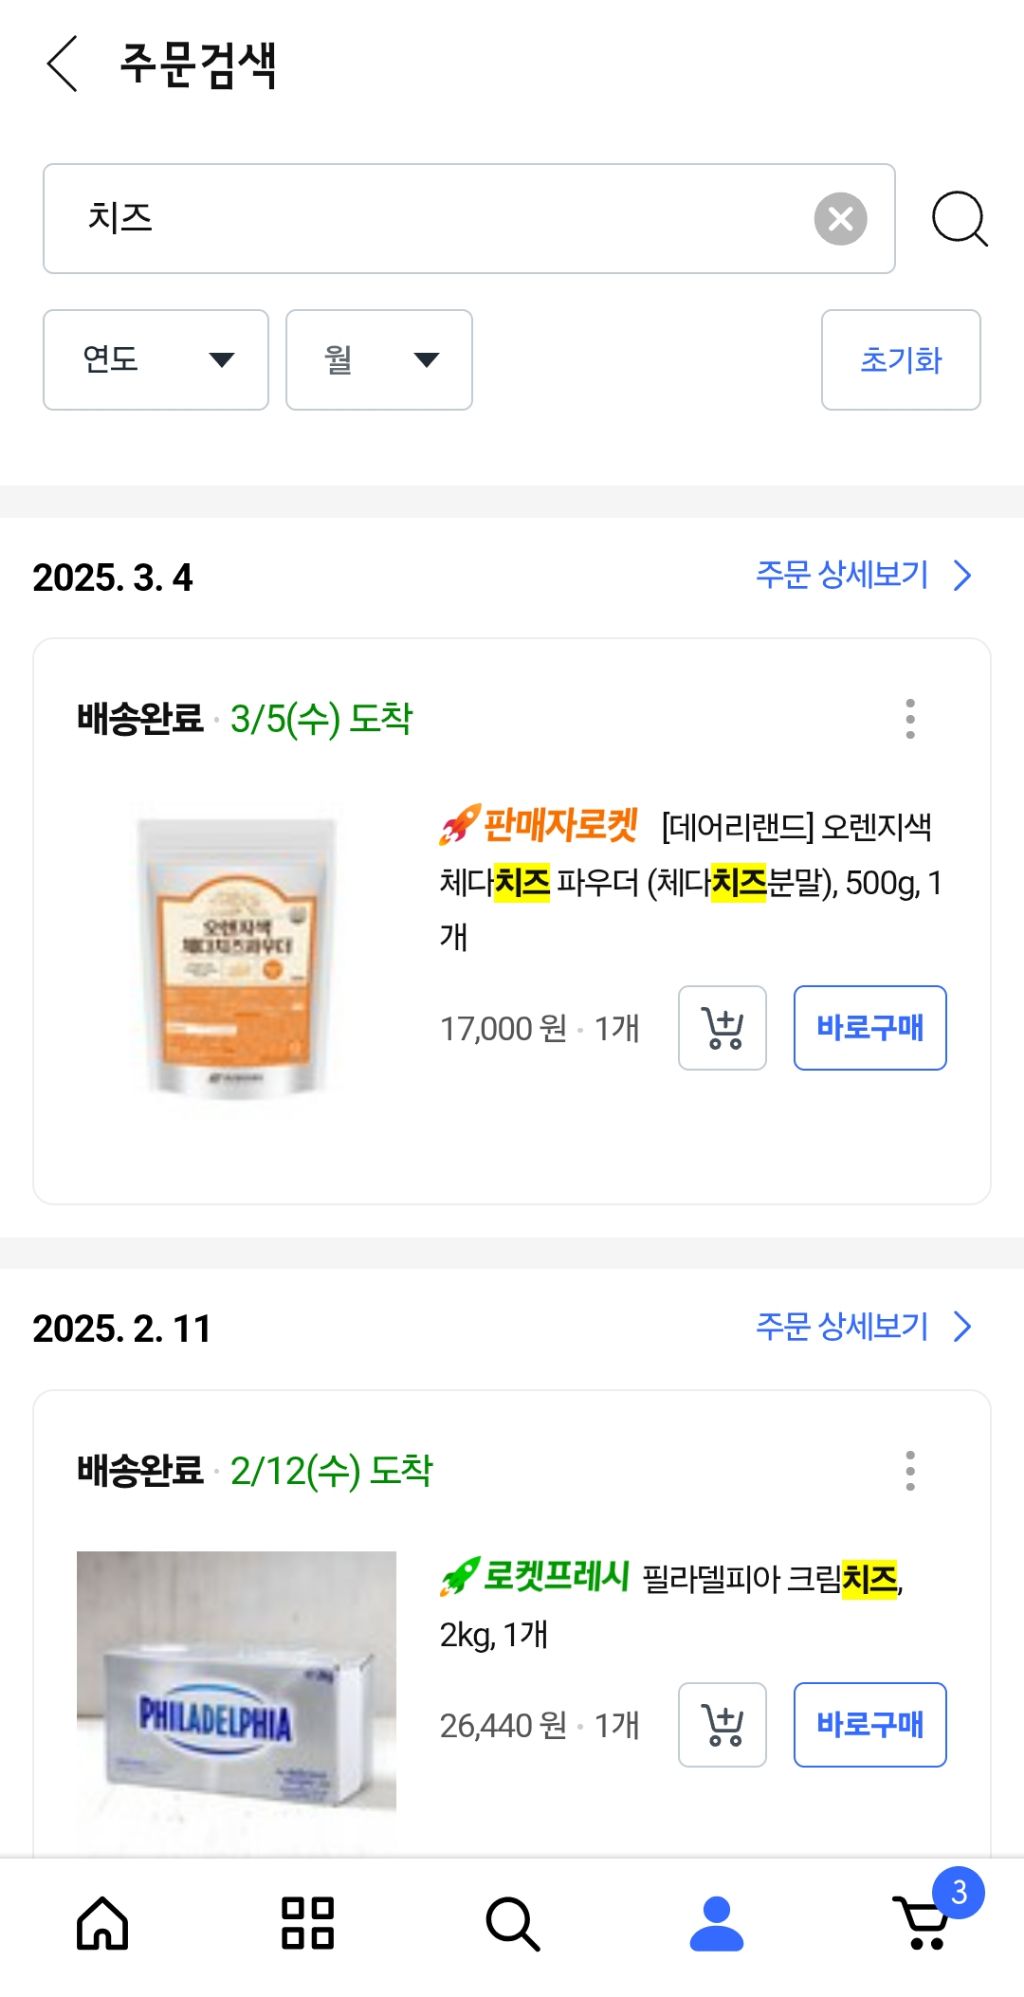This screenshot has width=1024, height=1997.
Task: Go to Home tab in bottom bar
Action: (103, 1923)
